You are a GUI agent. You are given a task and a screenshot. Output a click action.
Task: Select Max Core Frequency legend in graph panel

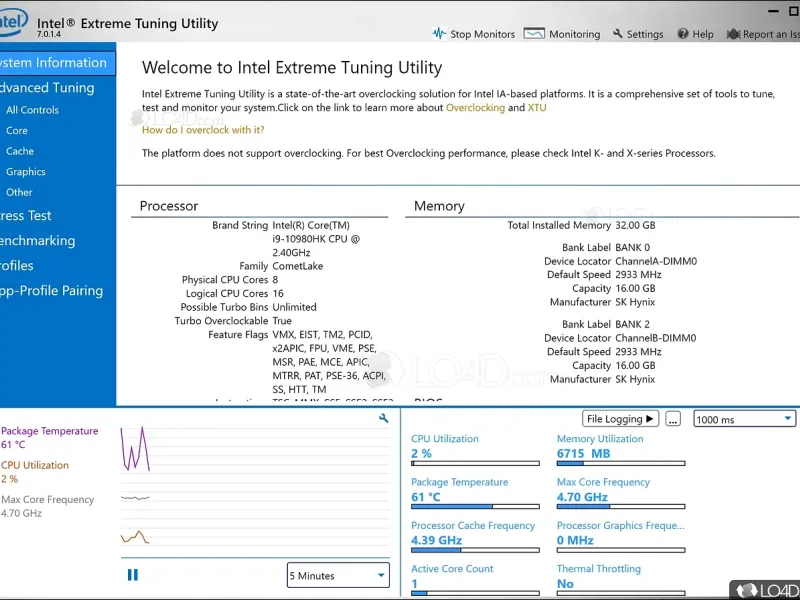click(47, 499)
